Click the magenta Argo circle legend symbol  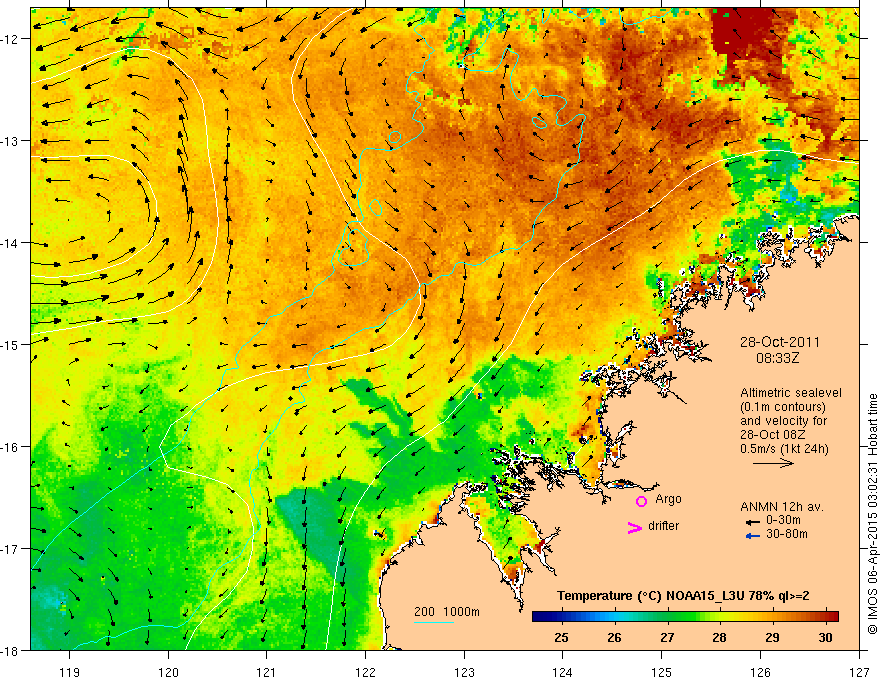pyautogui.click(x=641, y=501)
